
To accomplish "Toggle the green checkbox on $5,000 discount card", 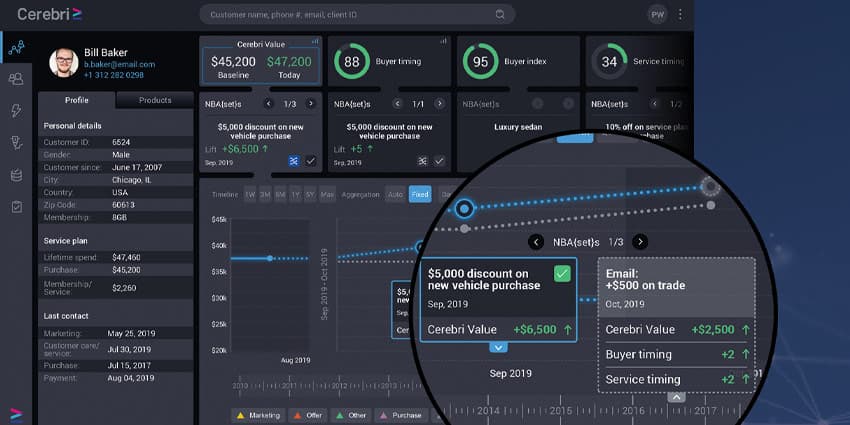I will [x=562, y=274].
